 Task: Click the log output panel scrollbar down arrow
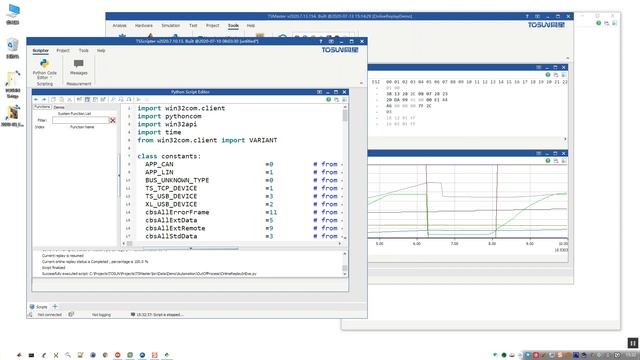[345, 274]
